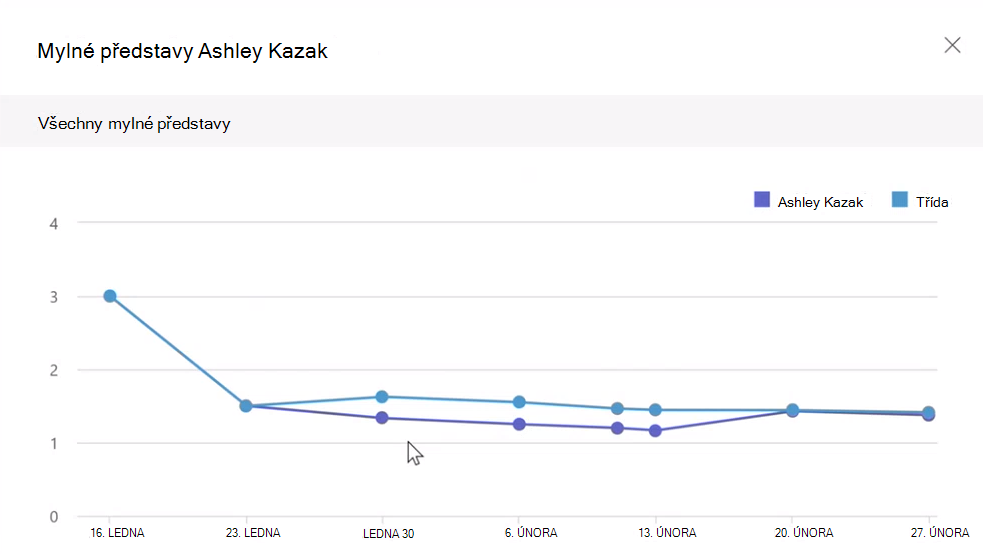Click the Ashley Kazak legend label
The height and width of the screenshot is (554, 983).
click(820, 202)
